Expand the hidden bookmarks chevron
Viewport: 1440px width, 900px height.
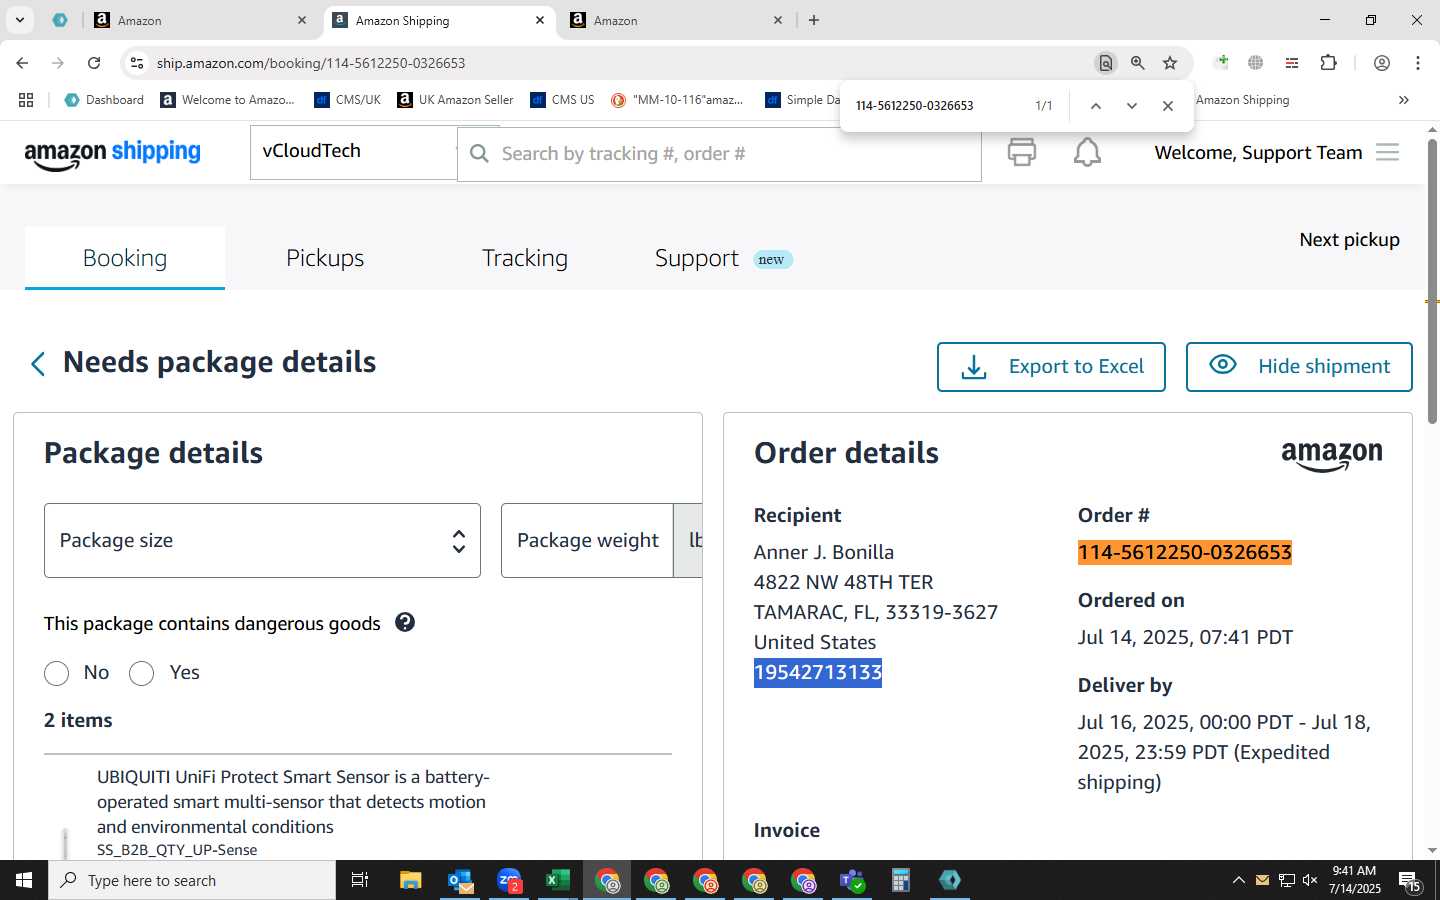click(1403, 100)
